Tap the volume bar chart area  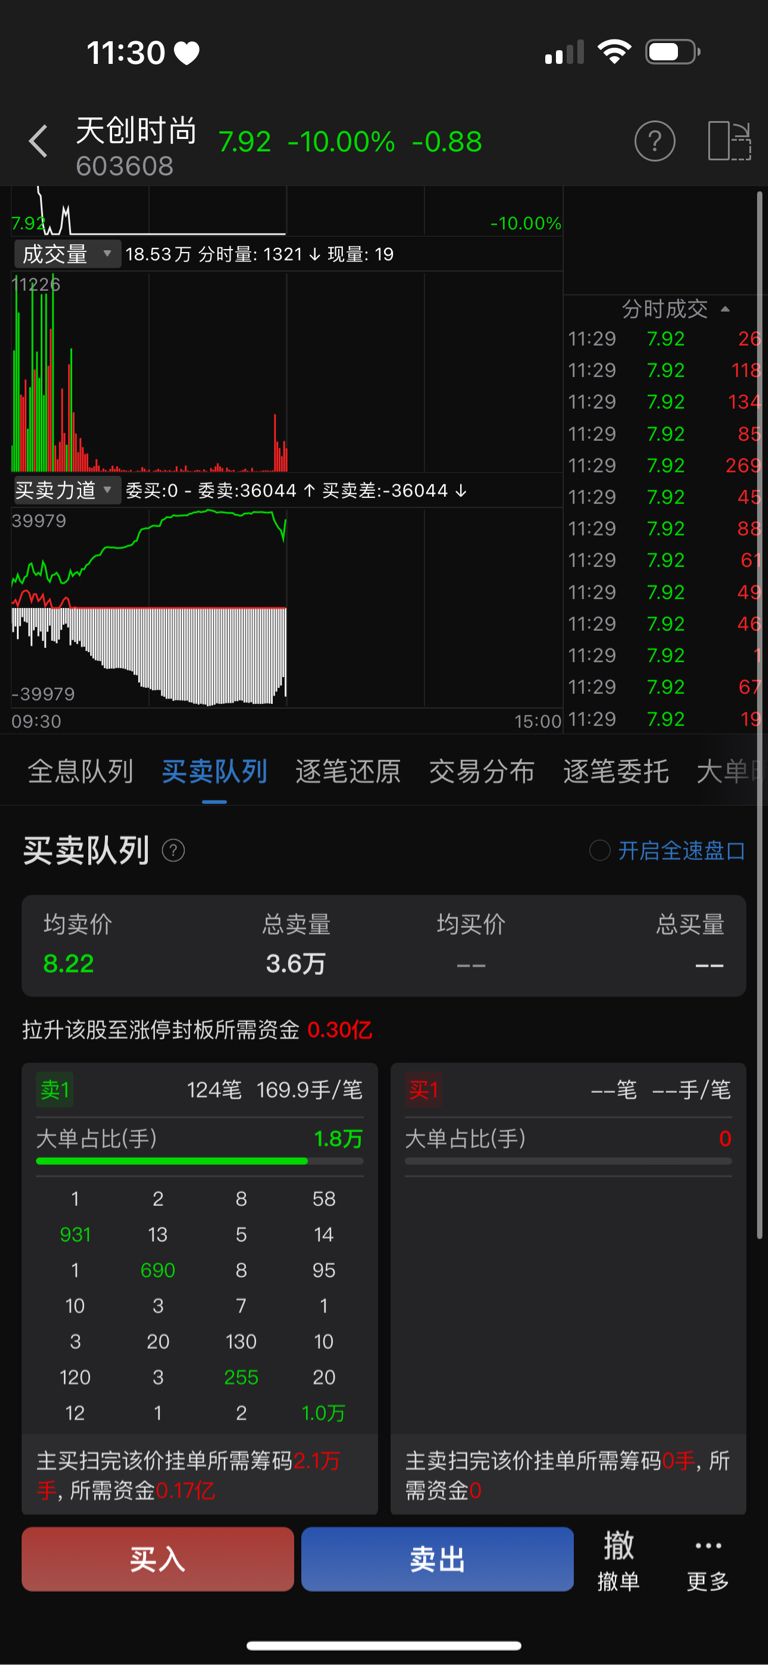pos(286,371)
